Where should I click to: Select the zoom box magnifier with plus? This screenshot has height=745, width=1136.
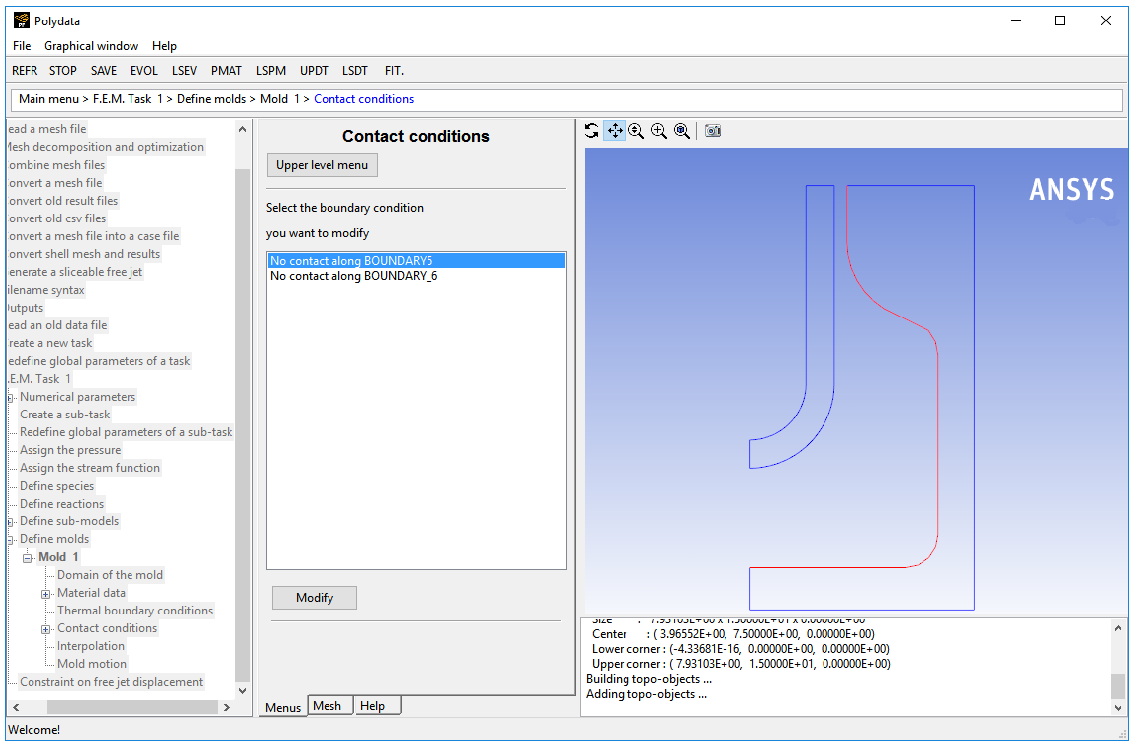tap(659, 130)
